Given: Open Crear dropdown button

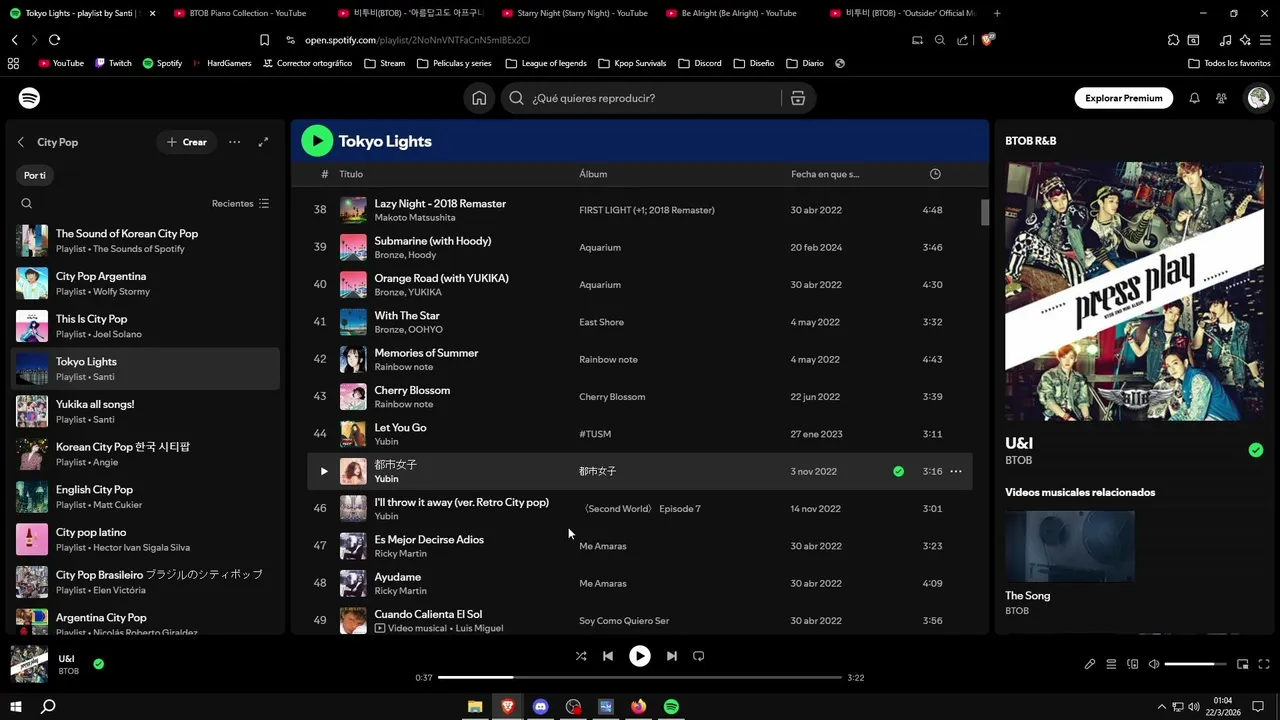Looking at the screenshot, I should 187,142.
